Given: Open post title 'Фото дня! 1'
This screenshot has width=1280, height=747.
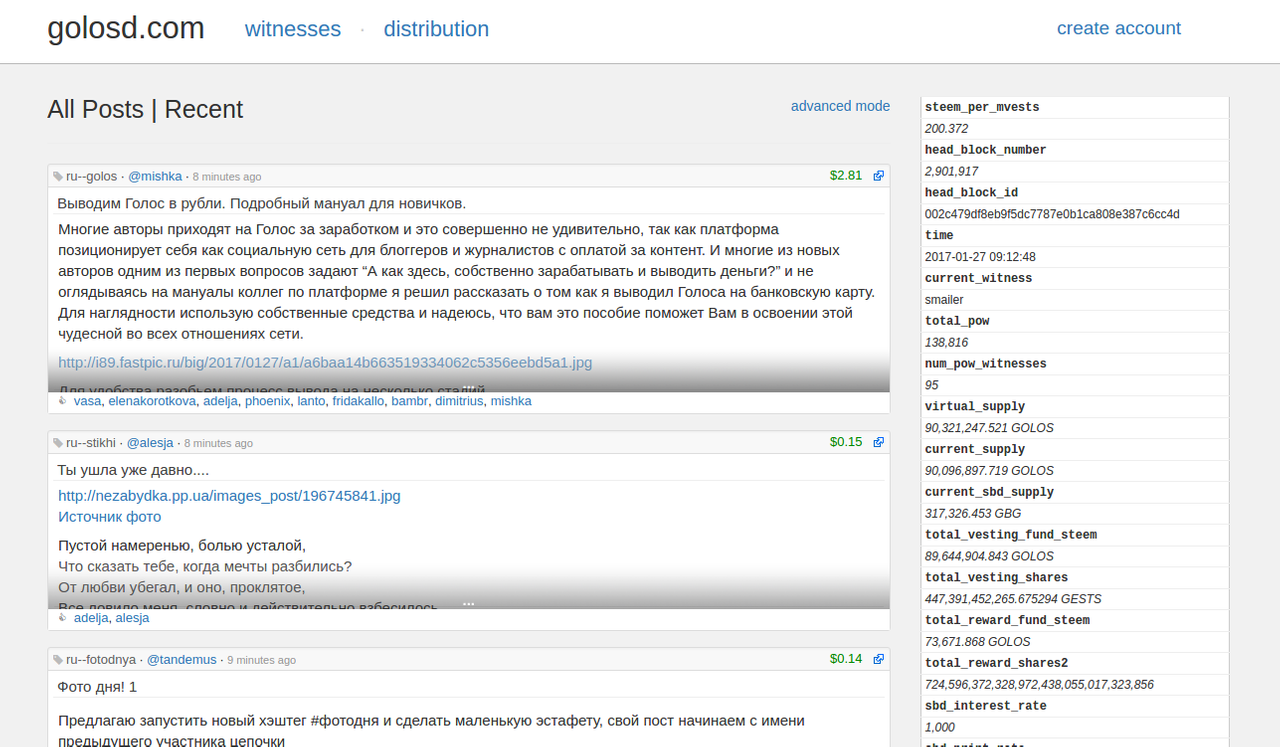Looking at the screenshot, I should 97,687.
